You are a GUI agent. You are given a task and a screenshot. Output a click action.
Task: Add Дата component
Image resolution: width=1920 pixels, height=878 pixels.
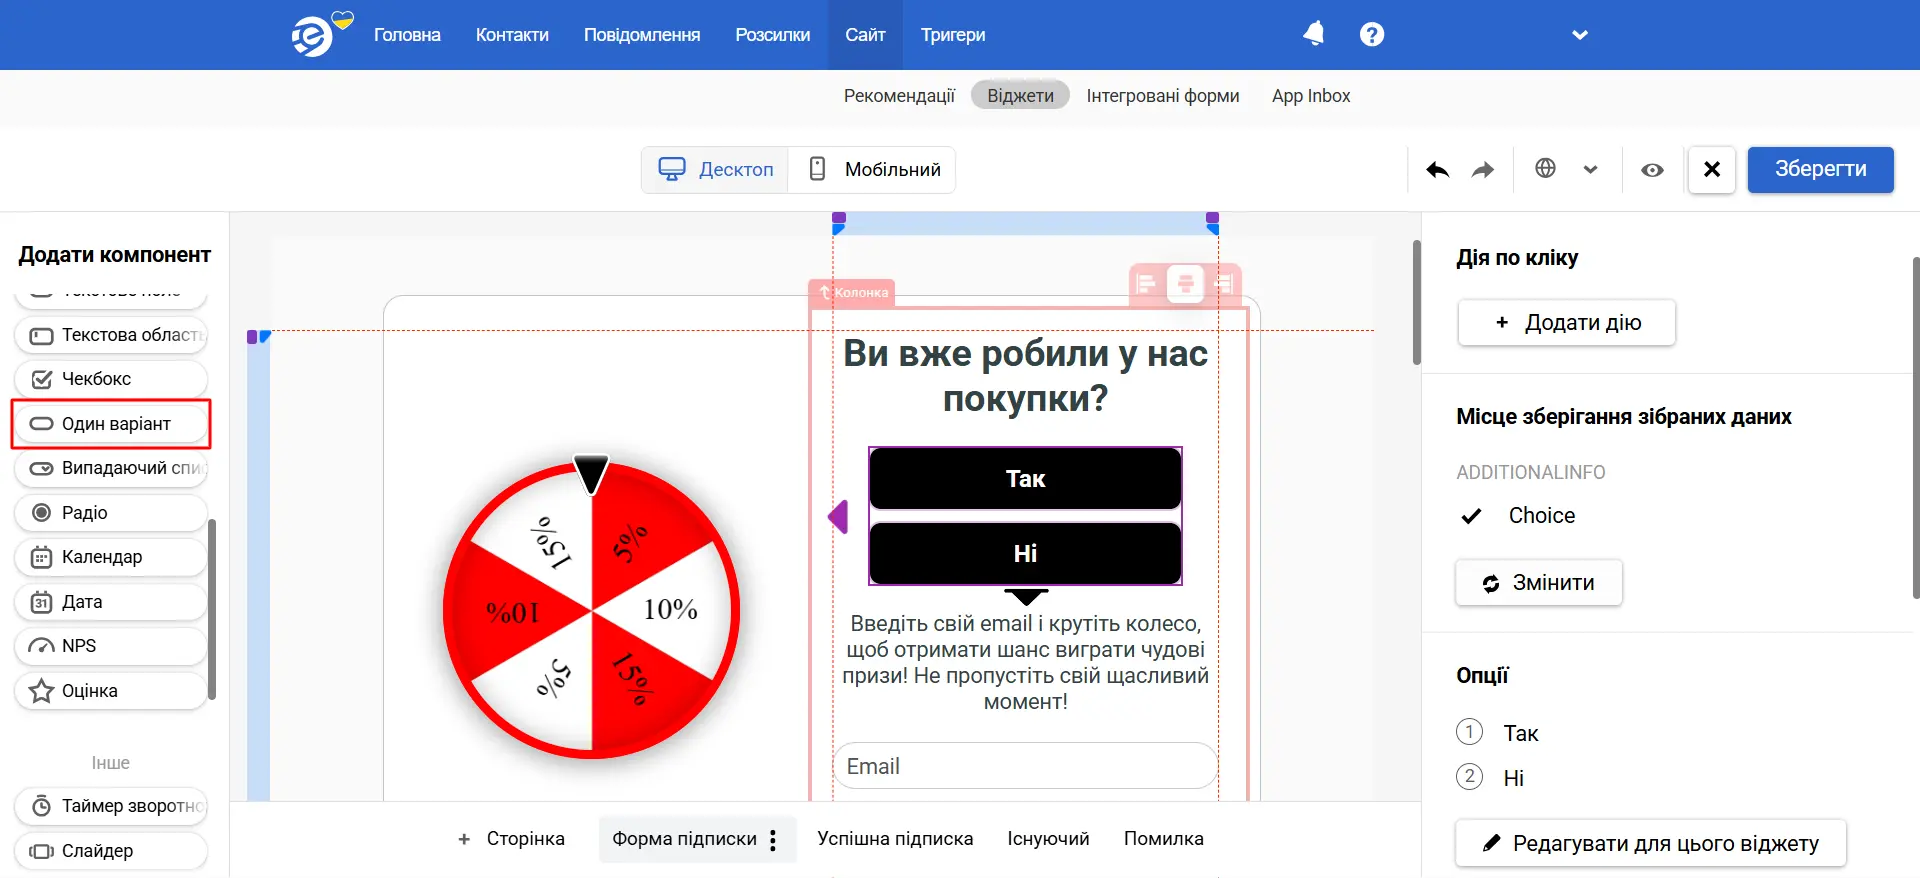[x=111, y=602]
